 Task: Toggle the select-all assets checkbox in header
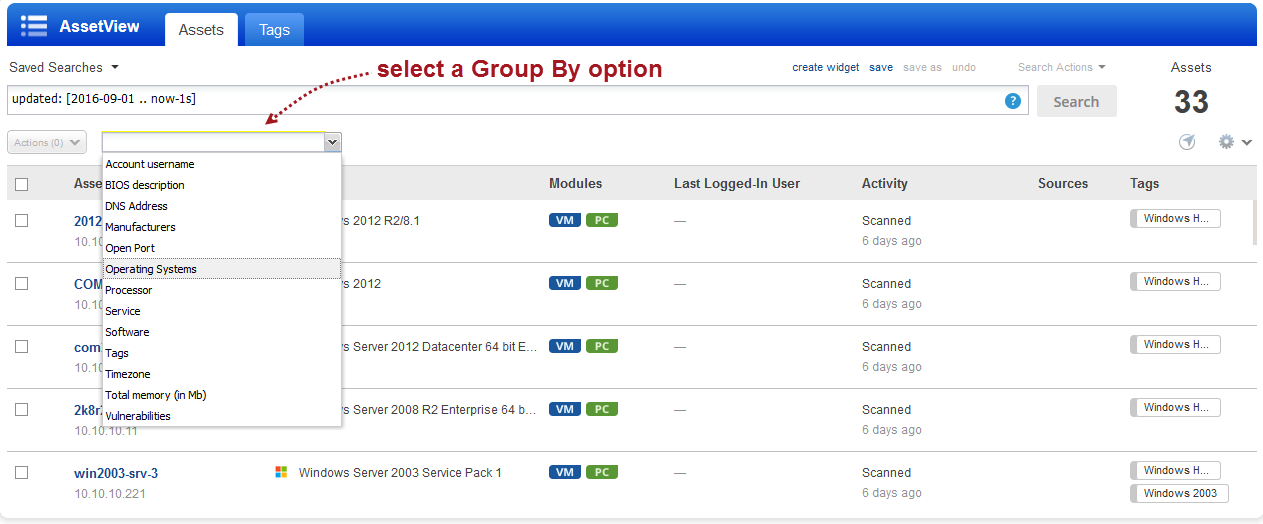[x=22, y=184]
